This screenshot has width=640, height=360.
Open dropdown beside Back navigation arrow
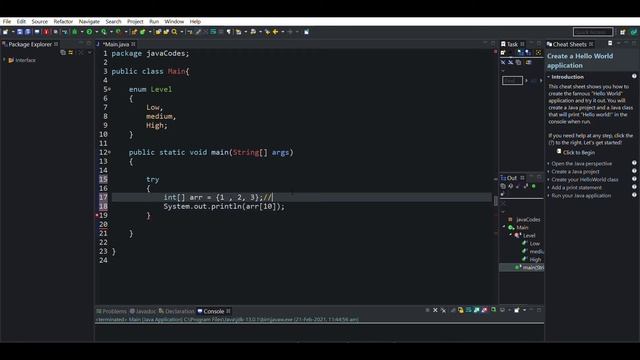pyautogui.click(x=282, y=32)
